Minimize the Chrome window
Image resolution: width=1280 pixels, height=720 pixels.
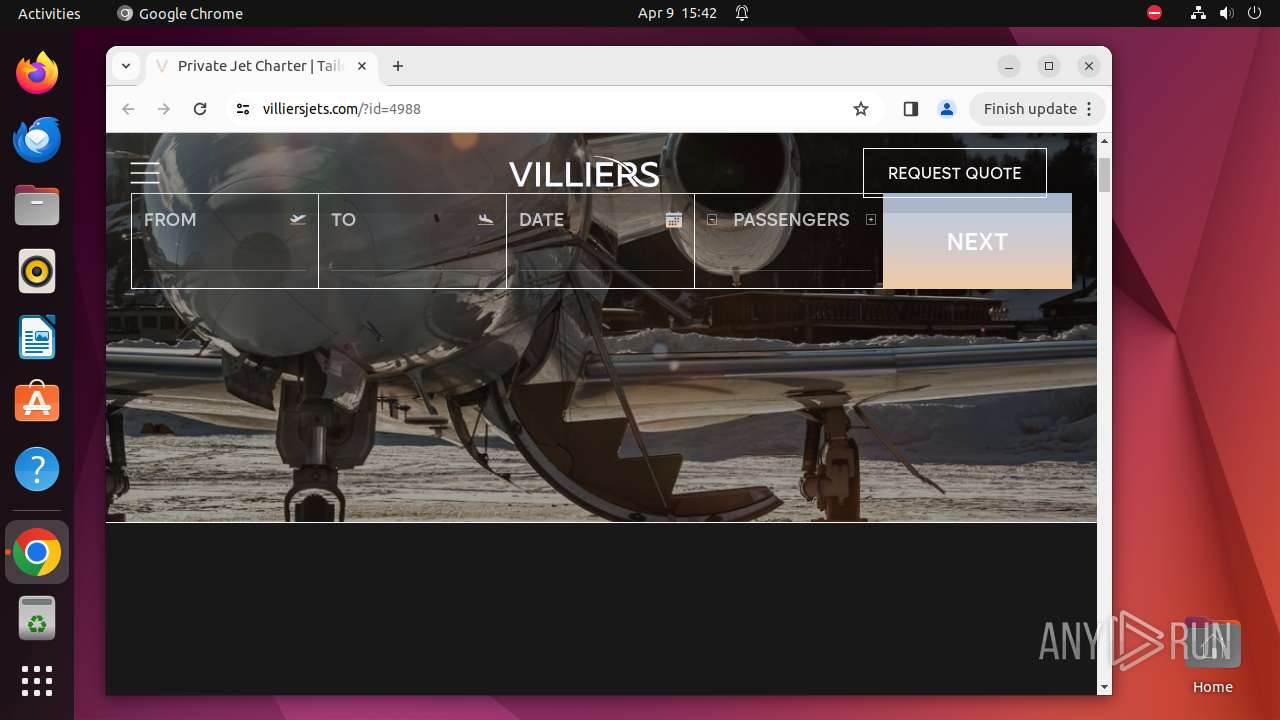(1009, 66)
